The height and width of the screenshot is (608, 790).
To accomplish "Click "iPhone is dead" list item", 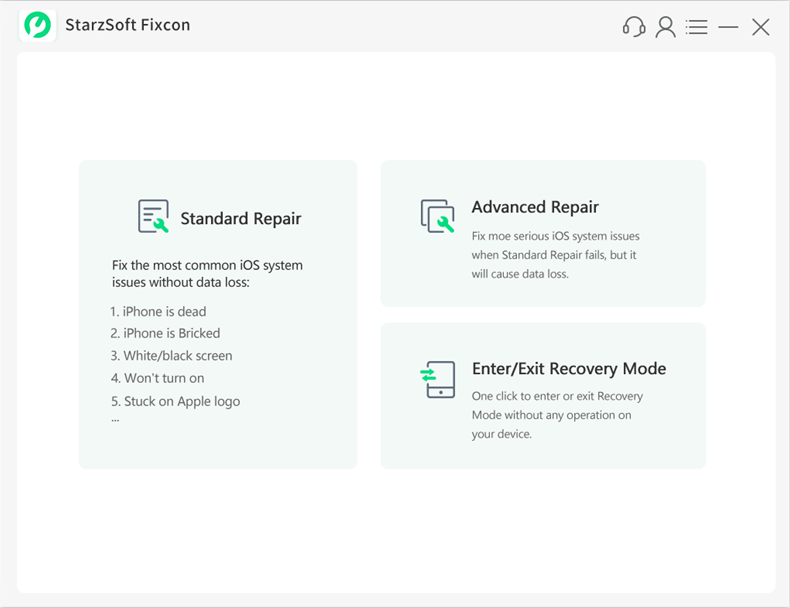I will pyautogui.click(x=158, y=312).
